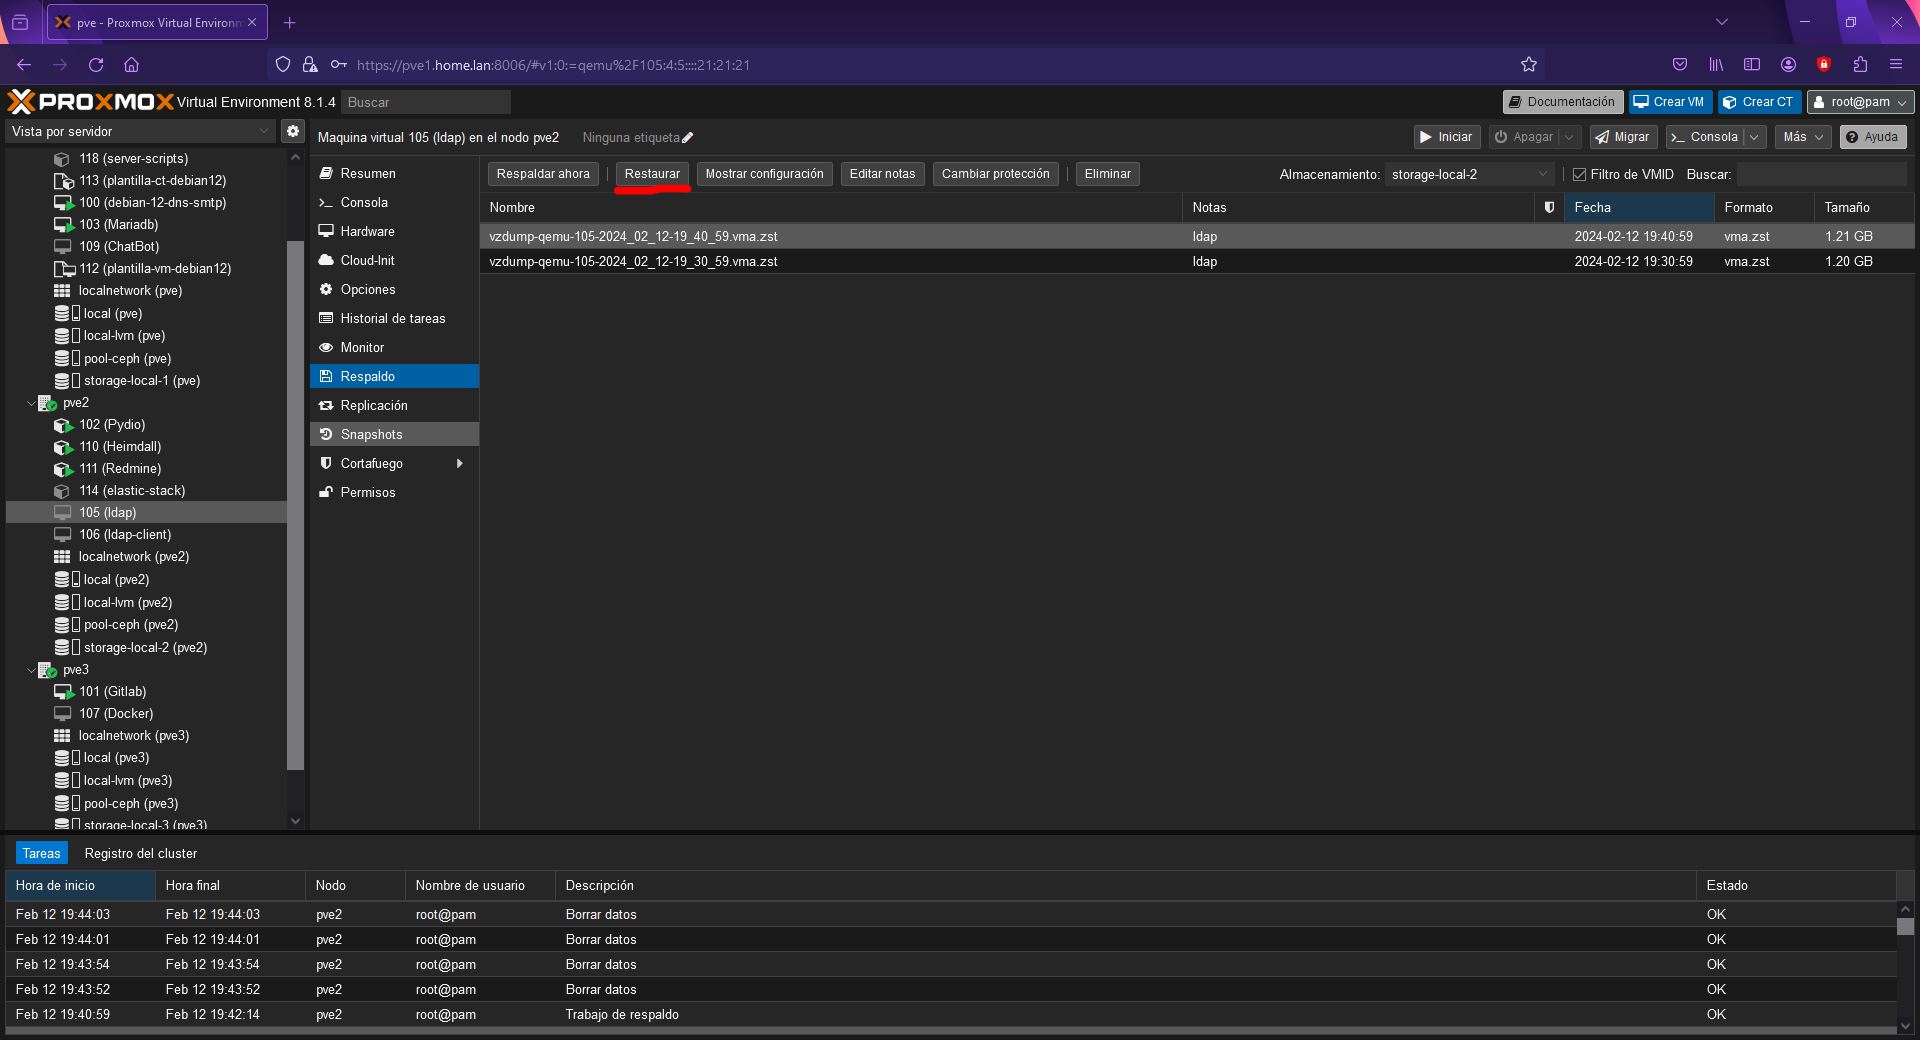Click Respaldar ahora button
1920x1040 pixels.
pyautogui.click(x=543, y=174)
